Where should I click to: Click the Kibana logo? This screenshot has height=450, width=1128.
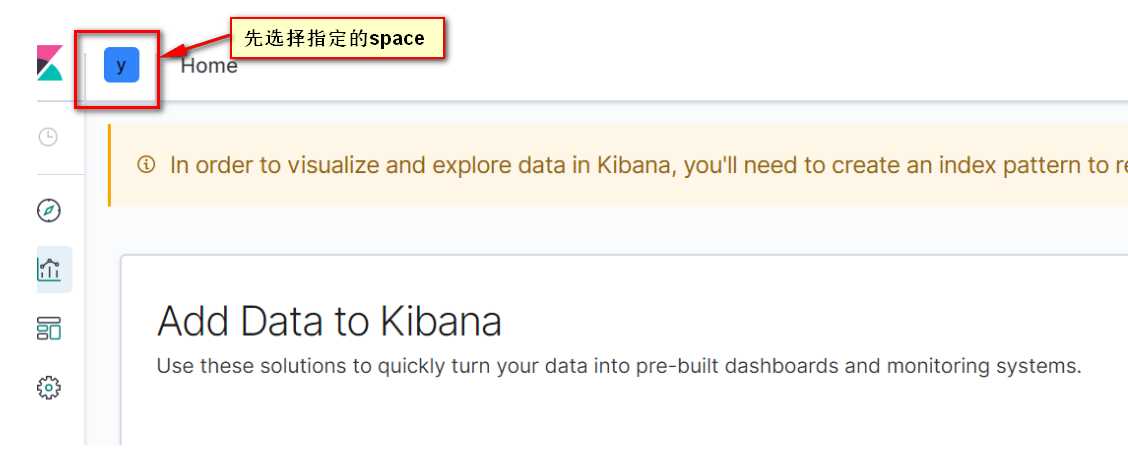coord(49,64)
